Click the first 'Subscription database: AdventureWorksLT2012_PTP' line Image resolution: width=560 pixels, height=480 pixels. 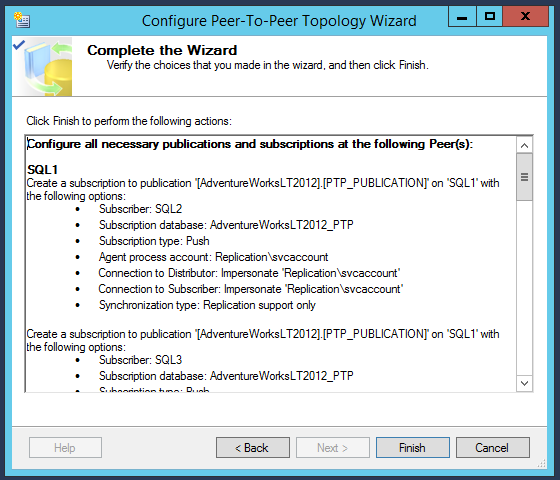point(226,225)
